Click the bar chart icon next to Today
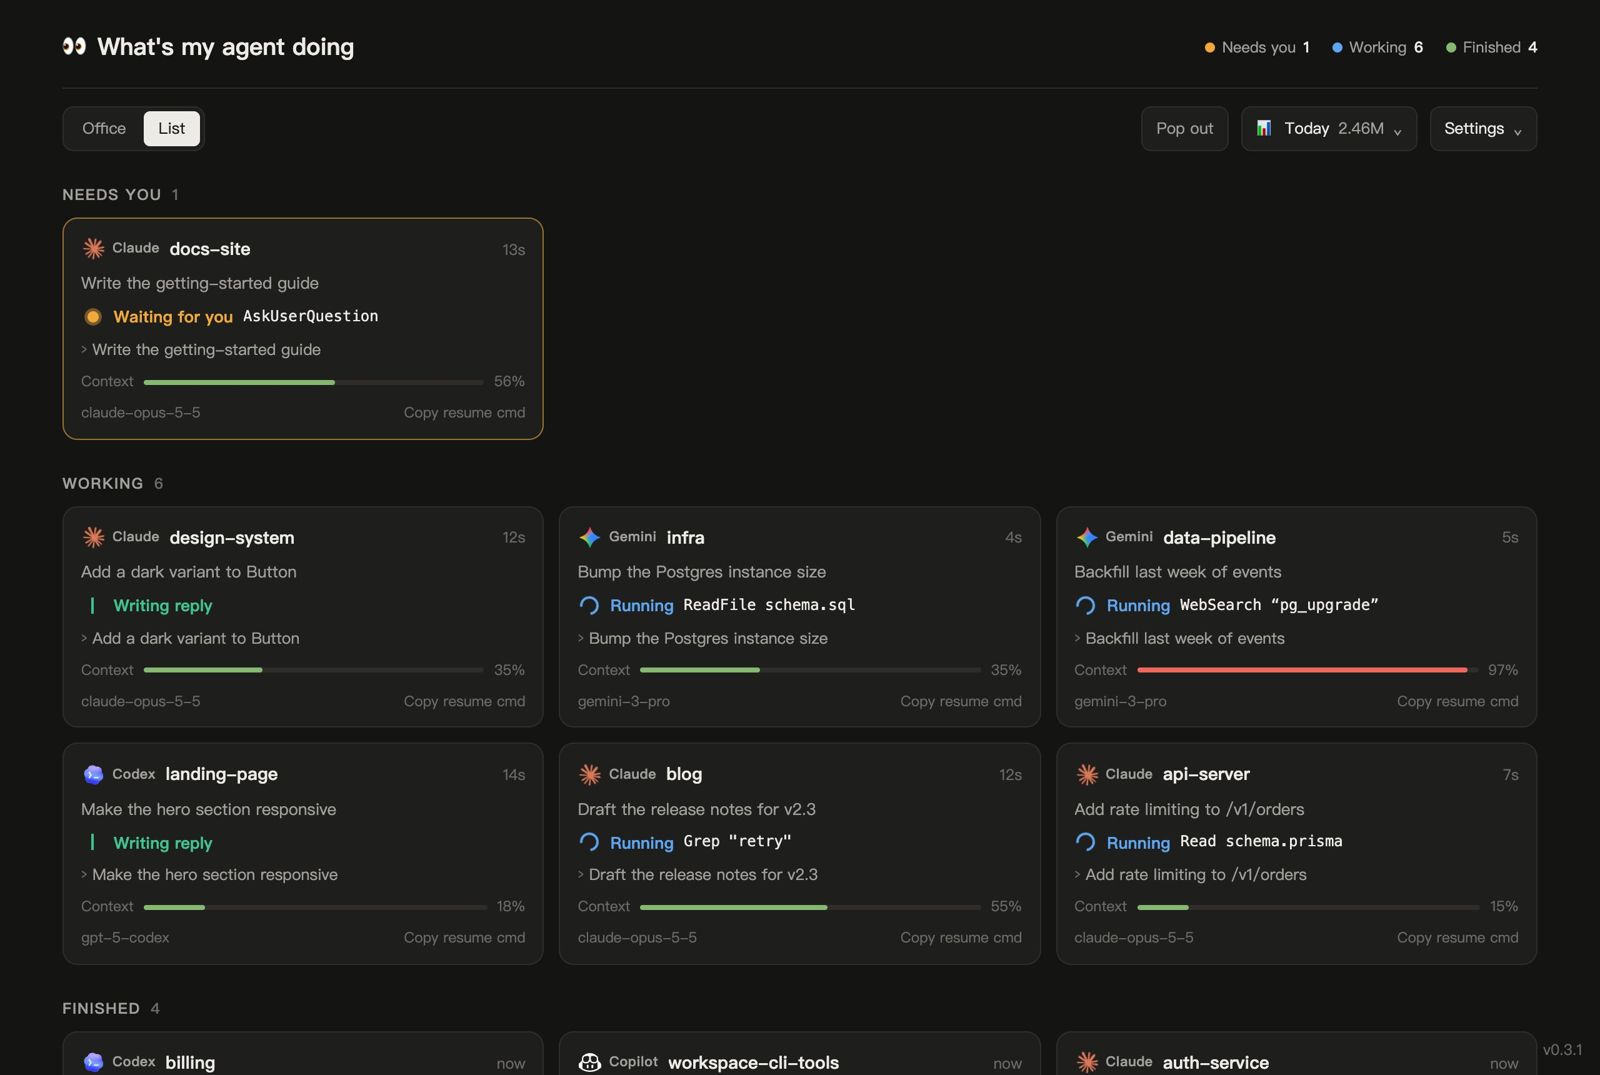This screenshot has height=1075, width=1600. [1264, 128]
